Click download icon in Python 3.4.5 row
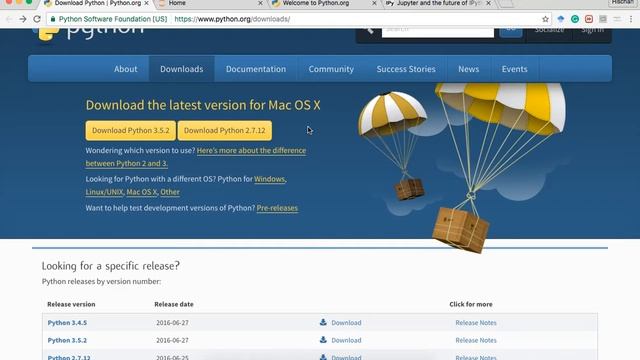The image size is (640, 360). pyautogui.click(x=323, y=322)
